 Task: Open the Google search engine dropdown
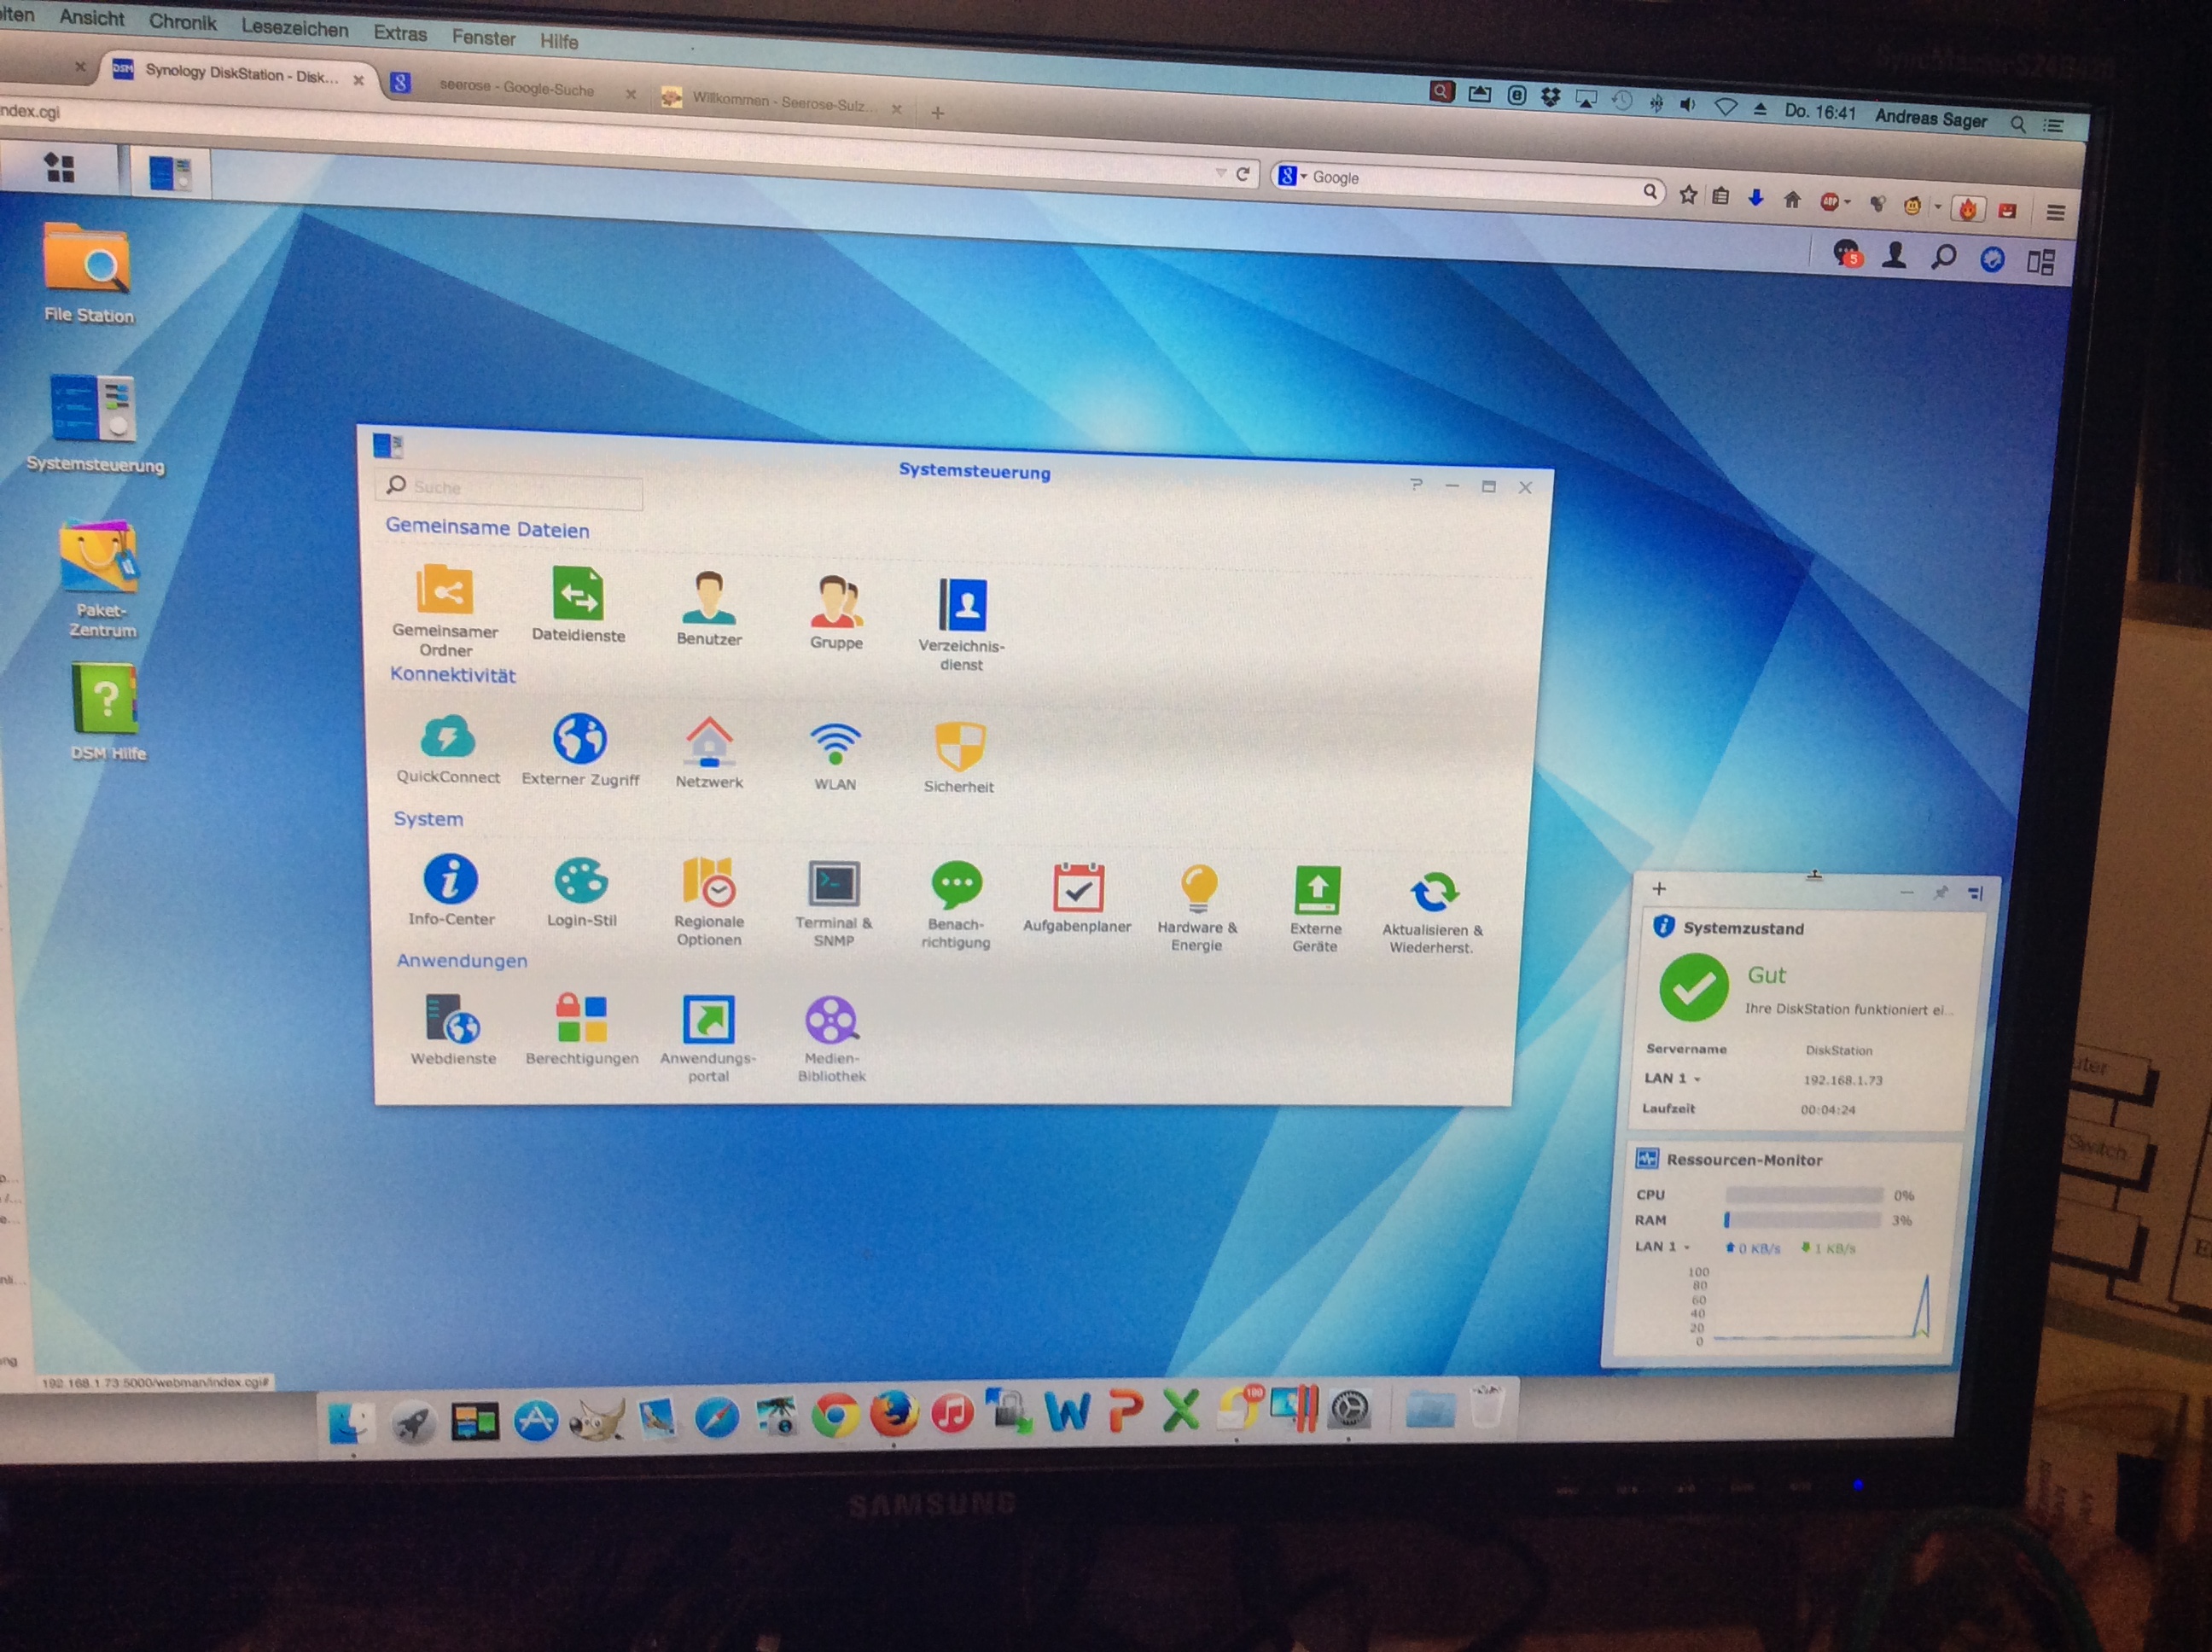pyautogui.click(x=1292, y=177)
